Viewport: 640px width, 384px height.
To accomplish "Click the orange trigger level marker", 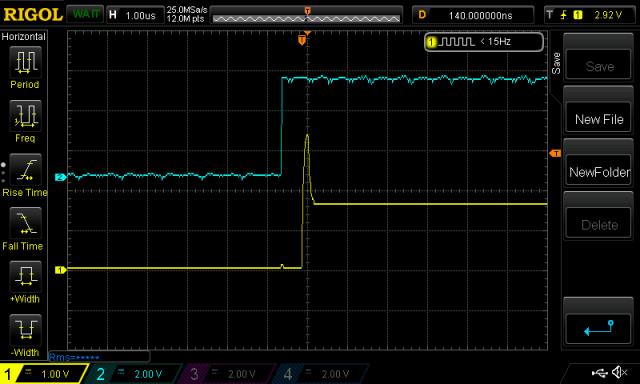I will (x=555, y=153).
